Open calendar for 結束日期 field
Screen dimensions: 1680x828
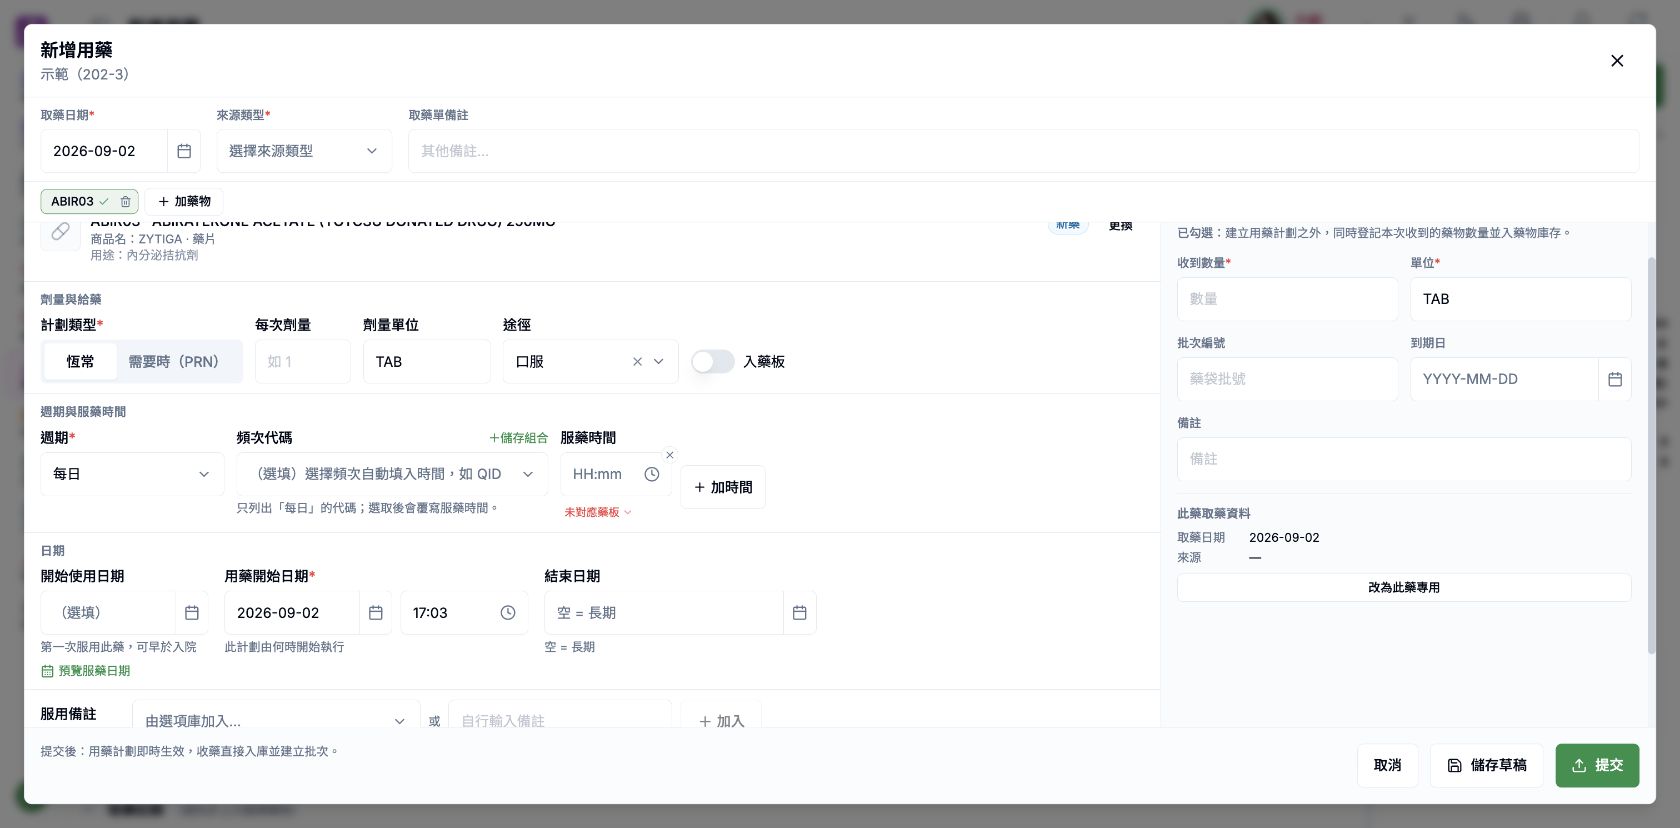point(800,613)
